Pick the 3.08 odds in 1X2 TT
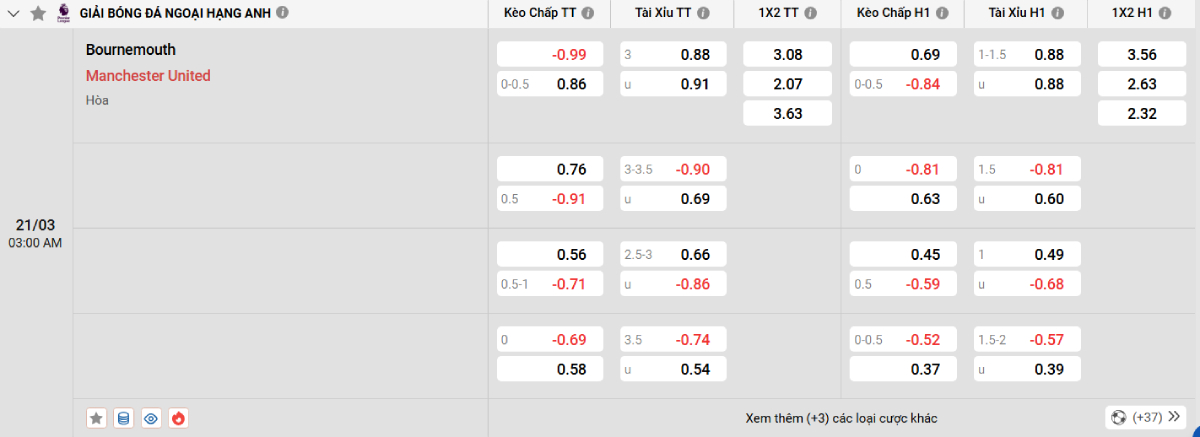This screenshot has width=1200, height=437. click(787, 55)
